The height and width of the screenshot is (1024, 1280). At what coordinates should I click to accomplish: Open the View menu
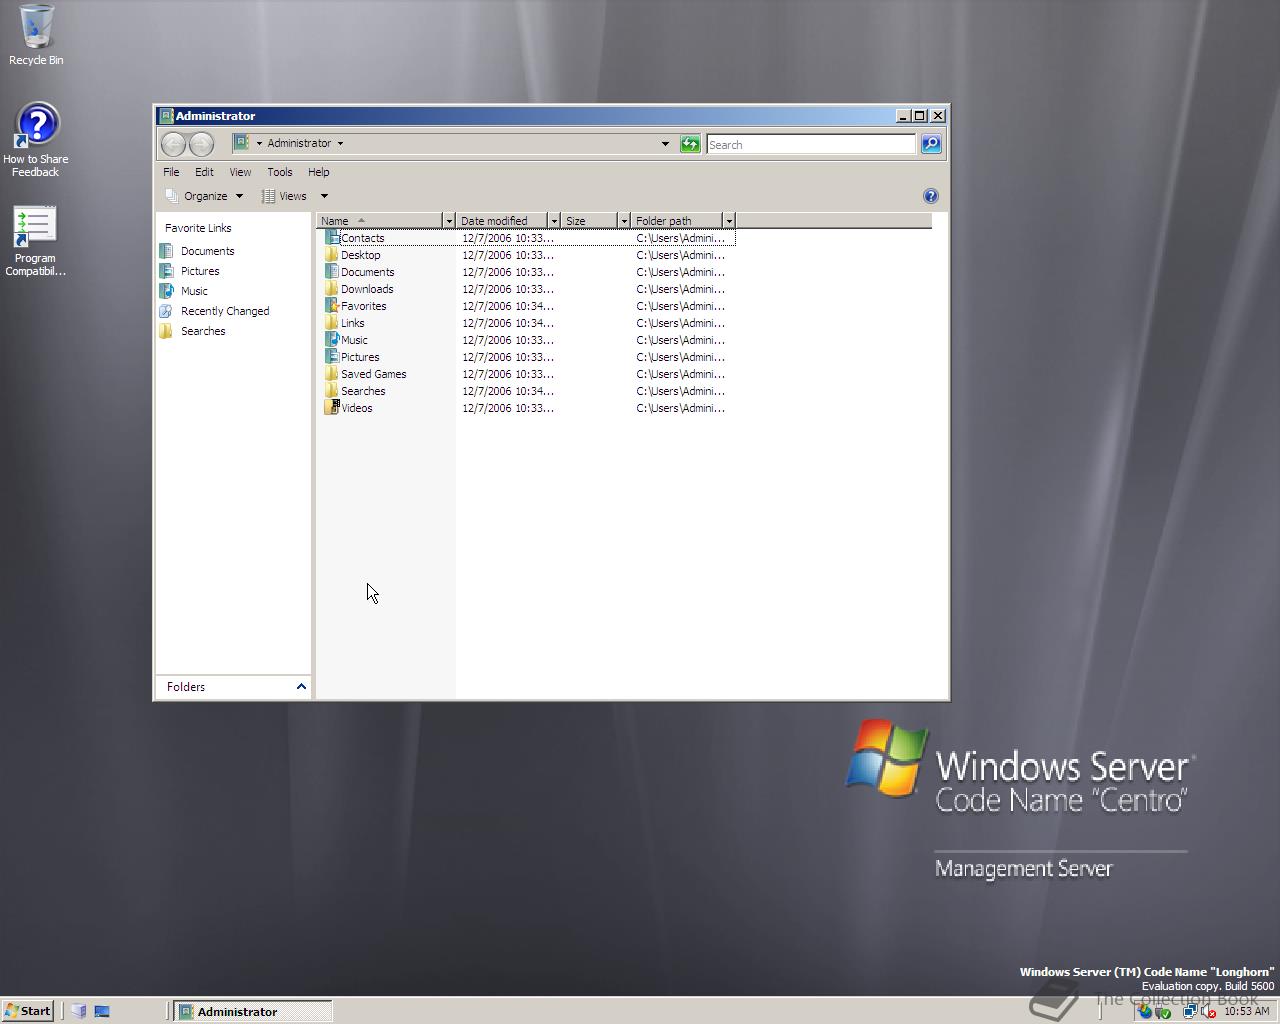click(x=240, y=172)
